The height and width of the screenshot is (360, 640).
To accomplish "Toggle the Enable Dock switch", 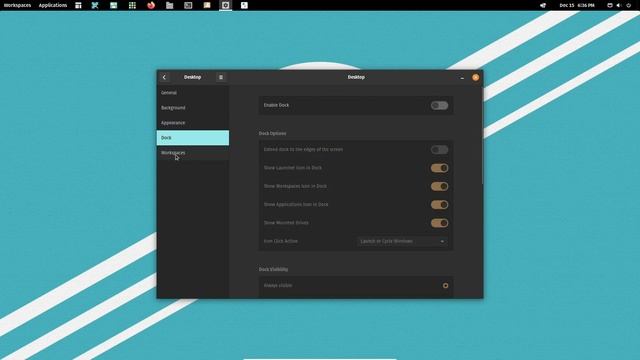I will [439, 105].
